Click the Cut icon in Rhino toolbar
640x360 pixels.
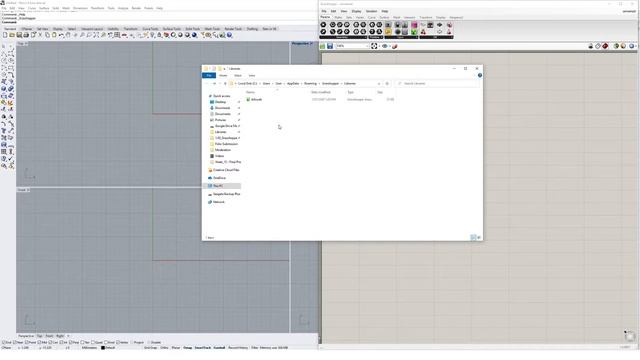coord(40,36)
